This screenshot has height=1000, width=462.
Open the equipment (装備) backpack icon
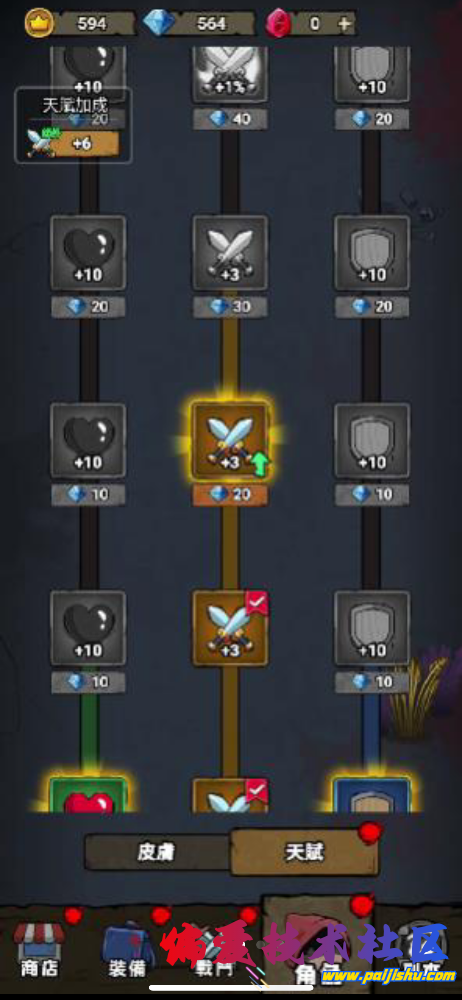[126, 949]
